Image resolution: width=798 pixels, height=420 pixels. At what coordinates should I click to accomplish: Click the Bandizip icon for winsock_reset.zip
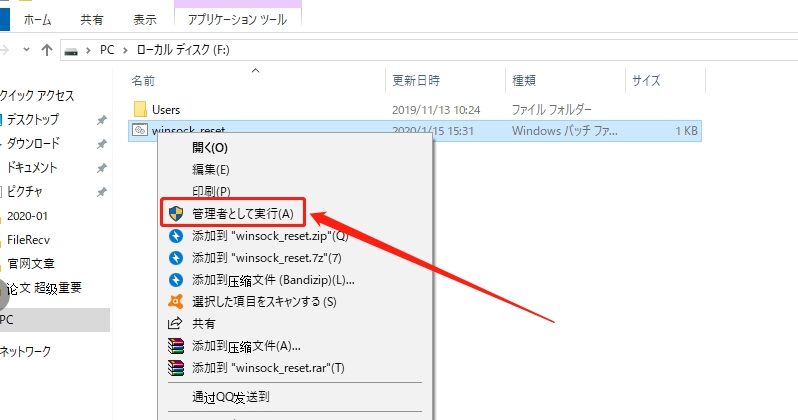pos(176,236)
